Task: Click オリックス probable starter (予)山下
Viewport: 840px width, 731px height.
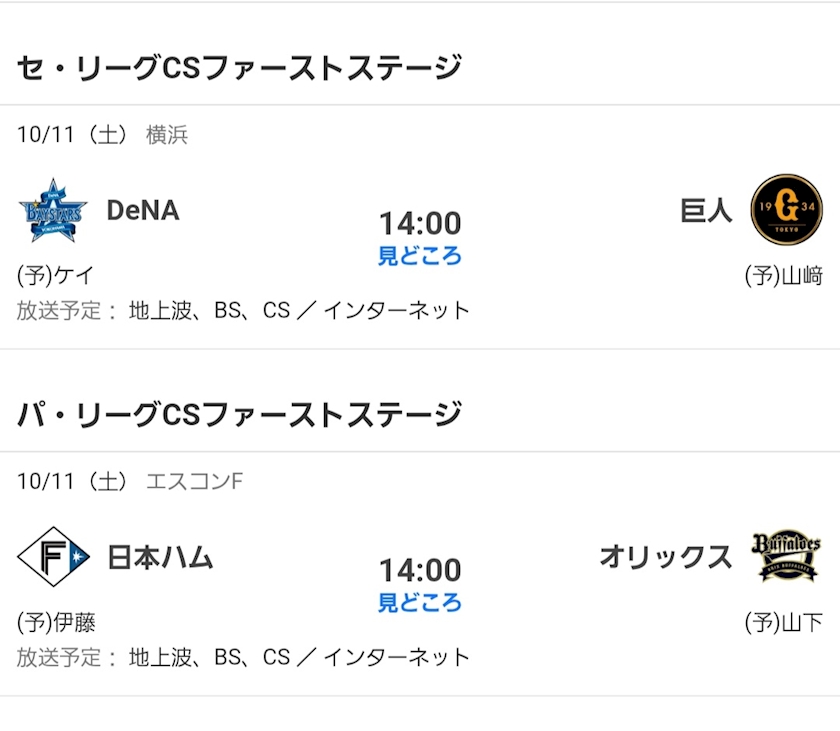Action: (784, 622)
